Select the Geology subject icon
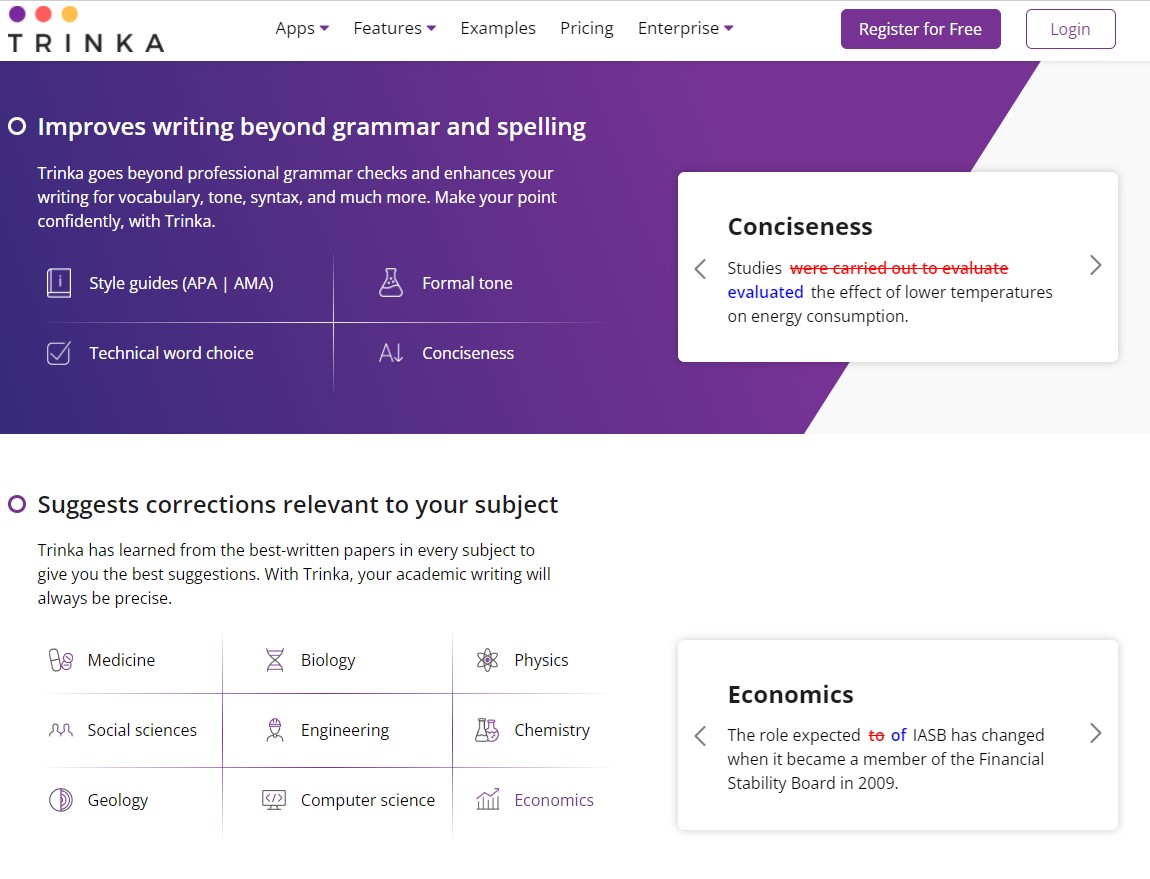Image resolution: width=1150 pixels, height=879 pixels. tap(60, 800)
